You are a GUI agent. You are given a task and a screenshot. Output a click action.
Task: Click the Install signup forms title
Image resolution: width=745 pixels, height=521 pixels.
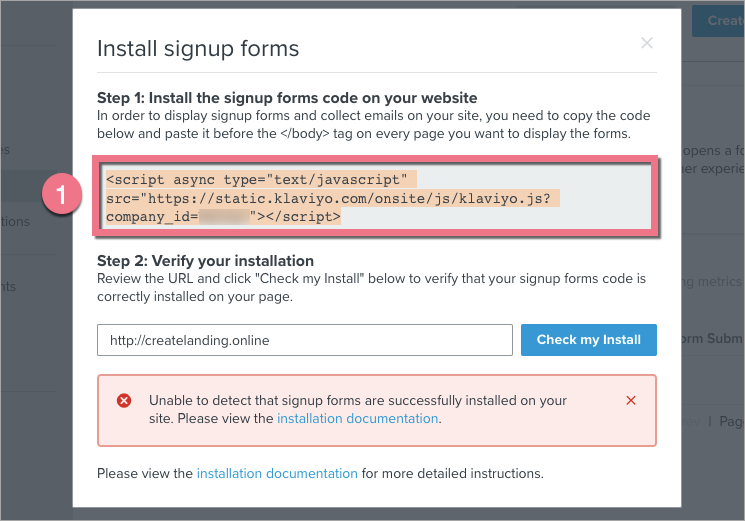(197, 48)
